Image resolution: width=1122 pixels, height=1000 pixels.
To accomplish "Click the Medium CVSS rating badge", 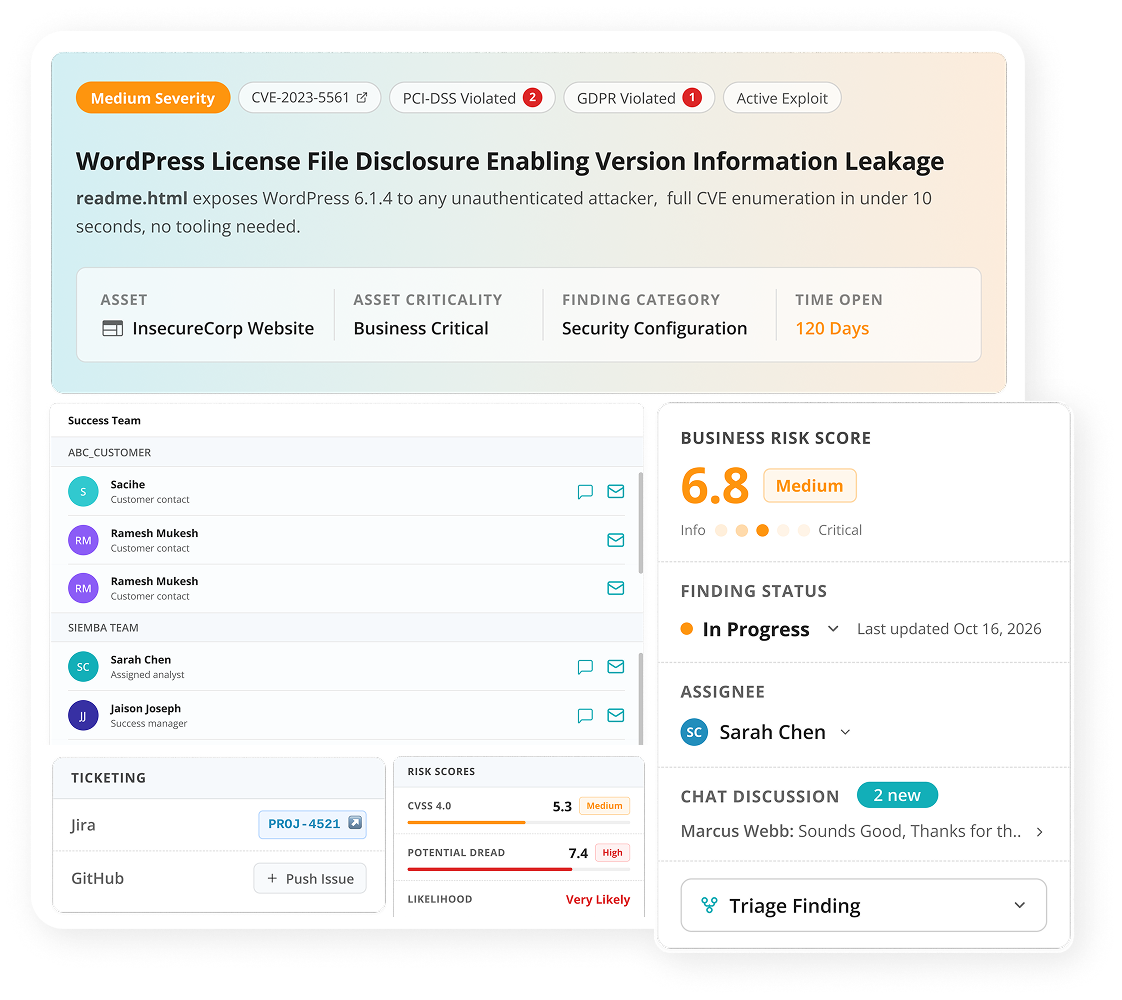I will (605, 806).
